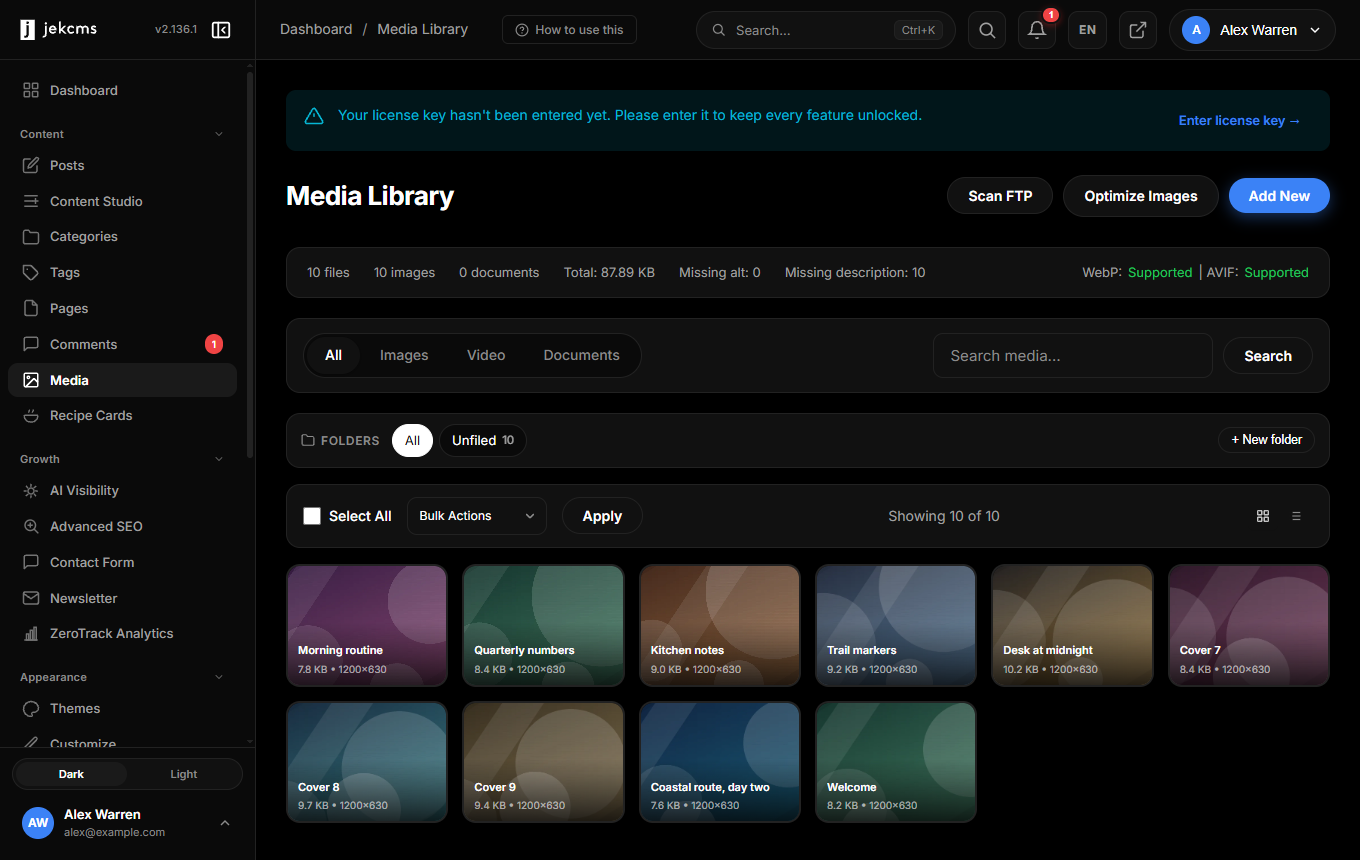
Task: Open ZeroTrack Analytics
Action: coord(122,633)
